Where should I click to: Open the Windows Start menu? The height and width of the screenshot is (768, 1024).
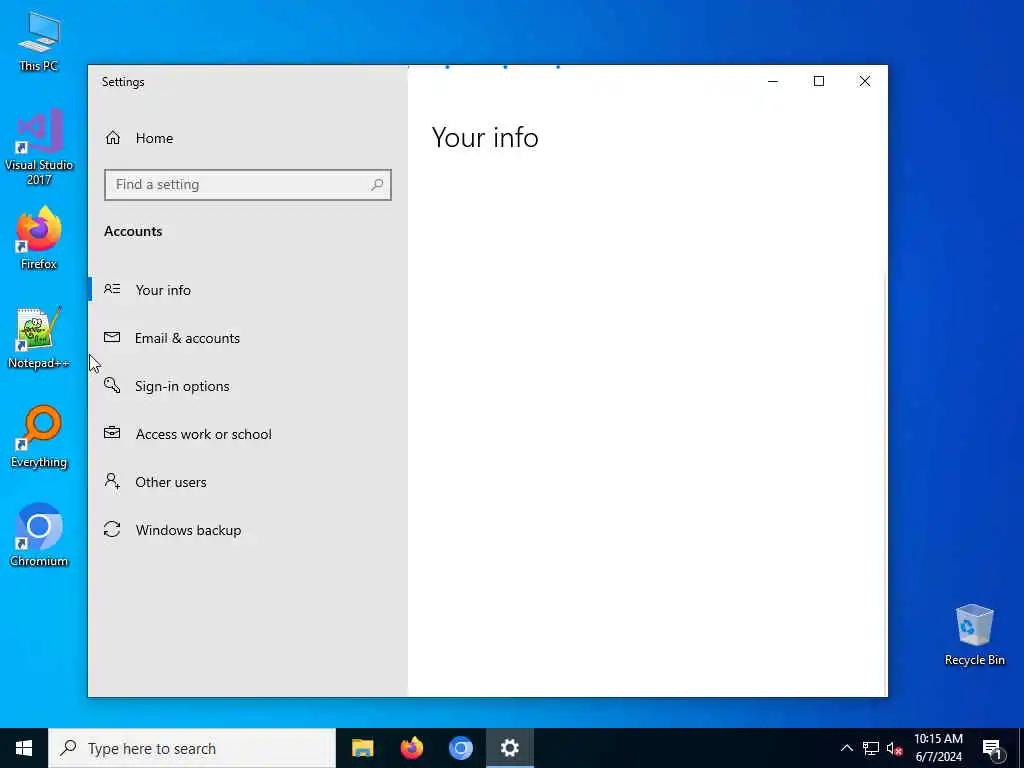point(24,748)
